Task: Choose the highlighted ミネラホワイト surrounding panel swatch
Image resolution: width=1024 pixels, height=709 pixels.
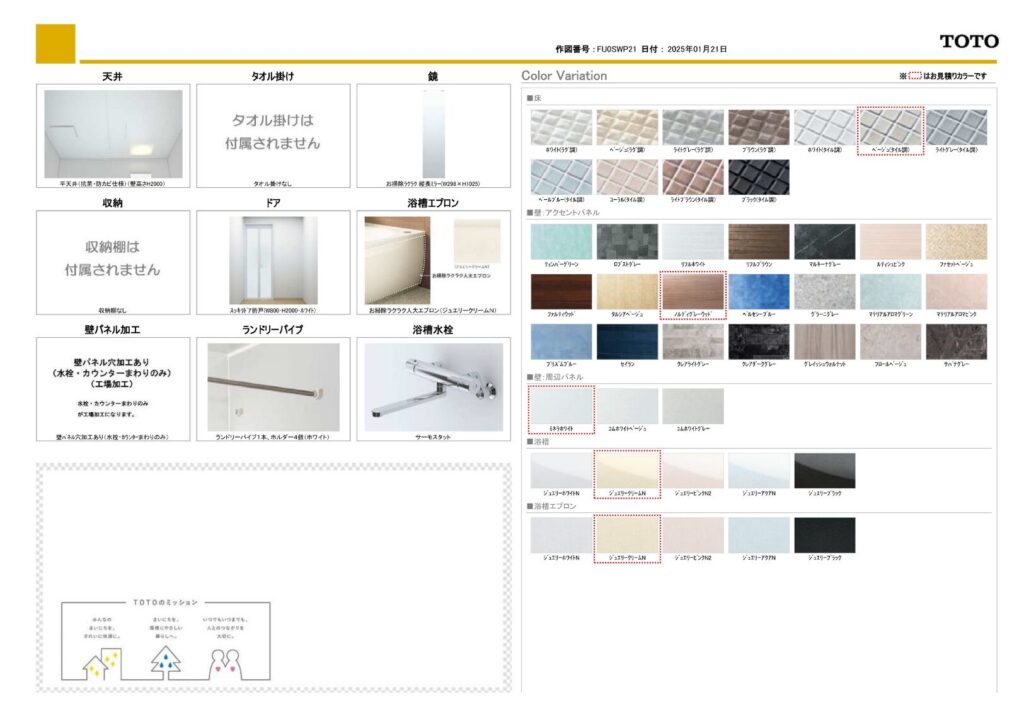Action: click(561, 406)
